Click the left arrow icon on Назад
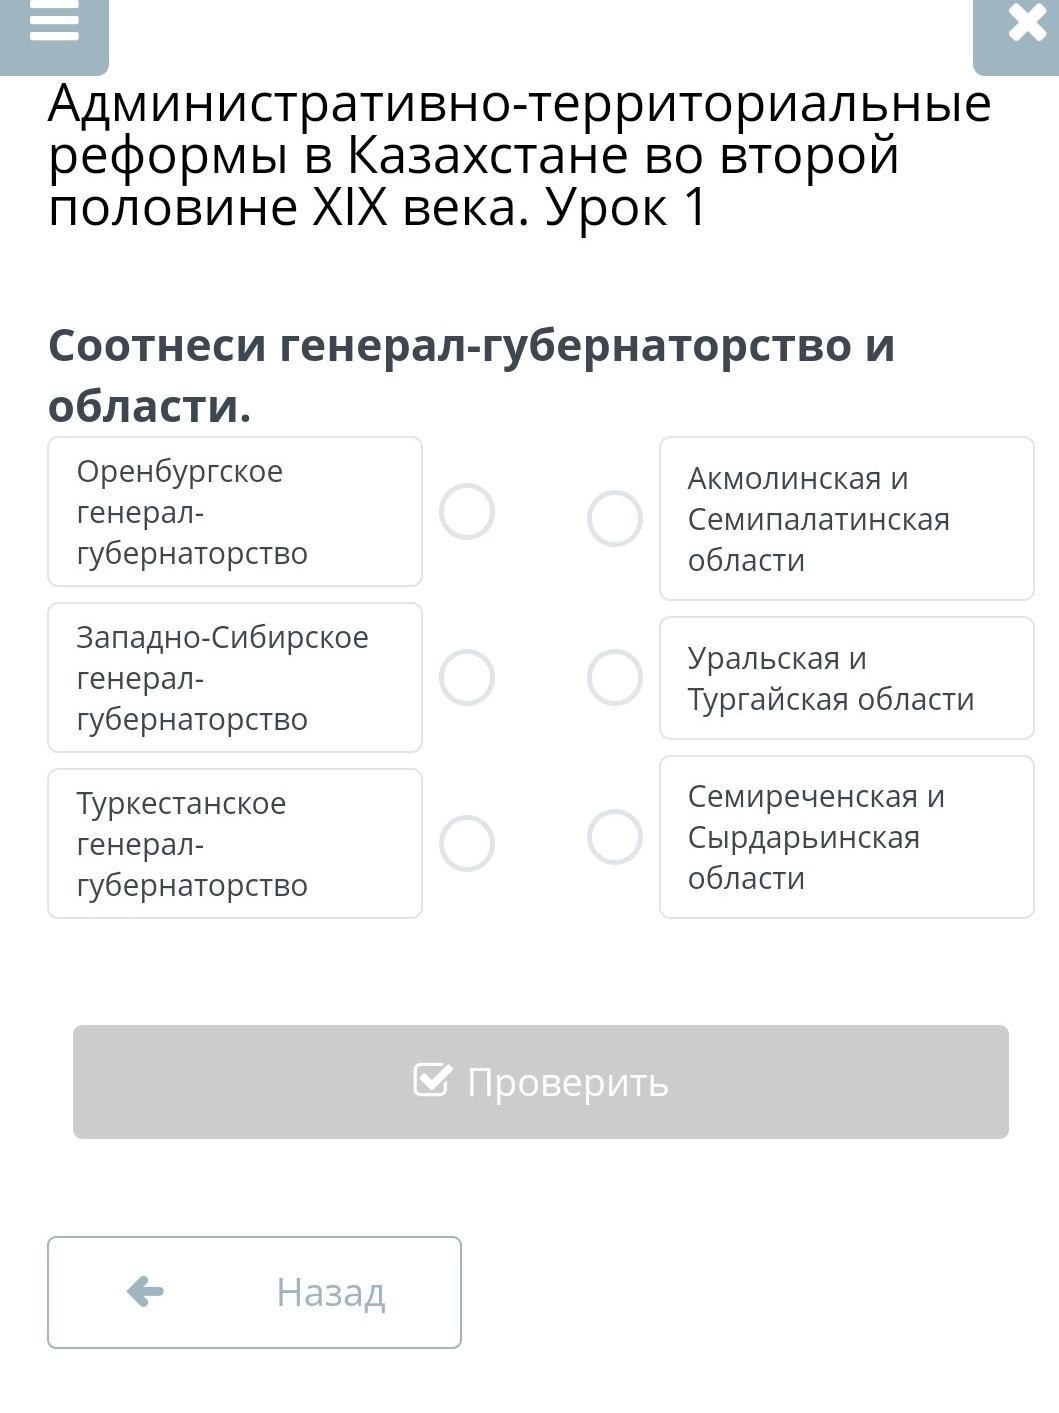The width and height of the screenshot is (1059, 1413). tap(146, 1292)
